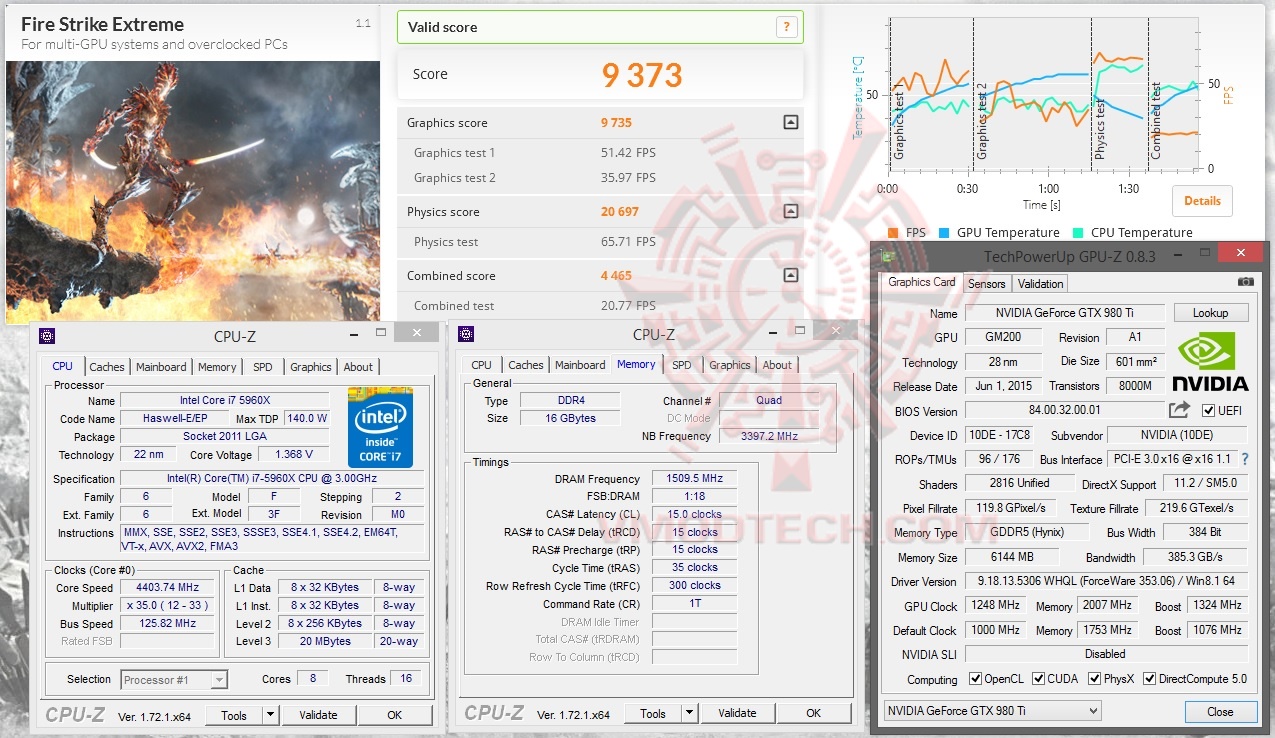The image size is (1275, 738).
Task: Click the NVIDIA logo in GPU-Z
Action: pos(1211,362)
